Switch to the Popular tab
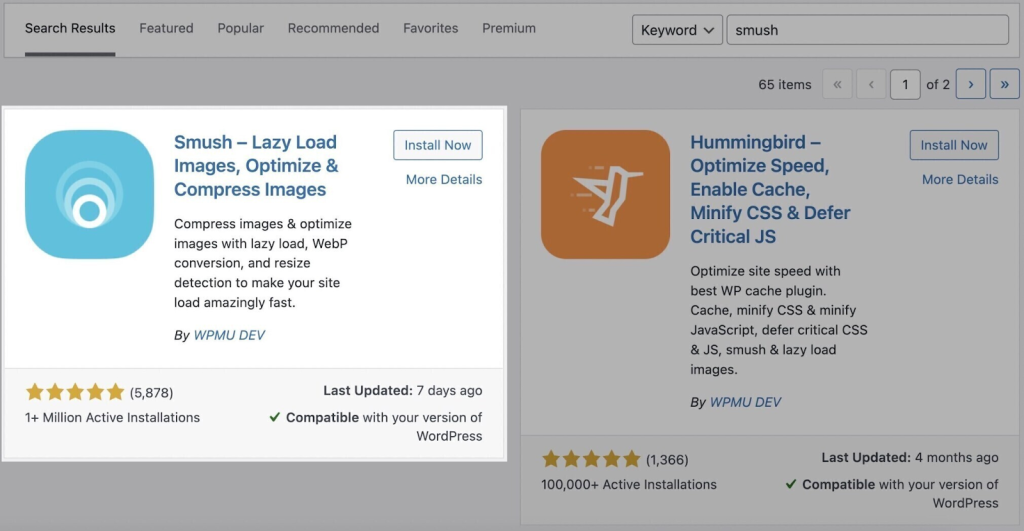Viewport: 1024px width, 531px height. tap(240, 28)
